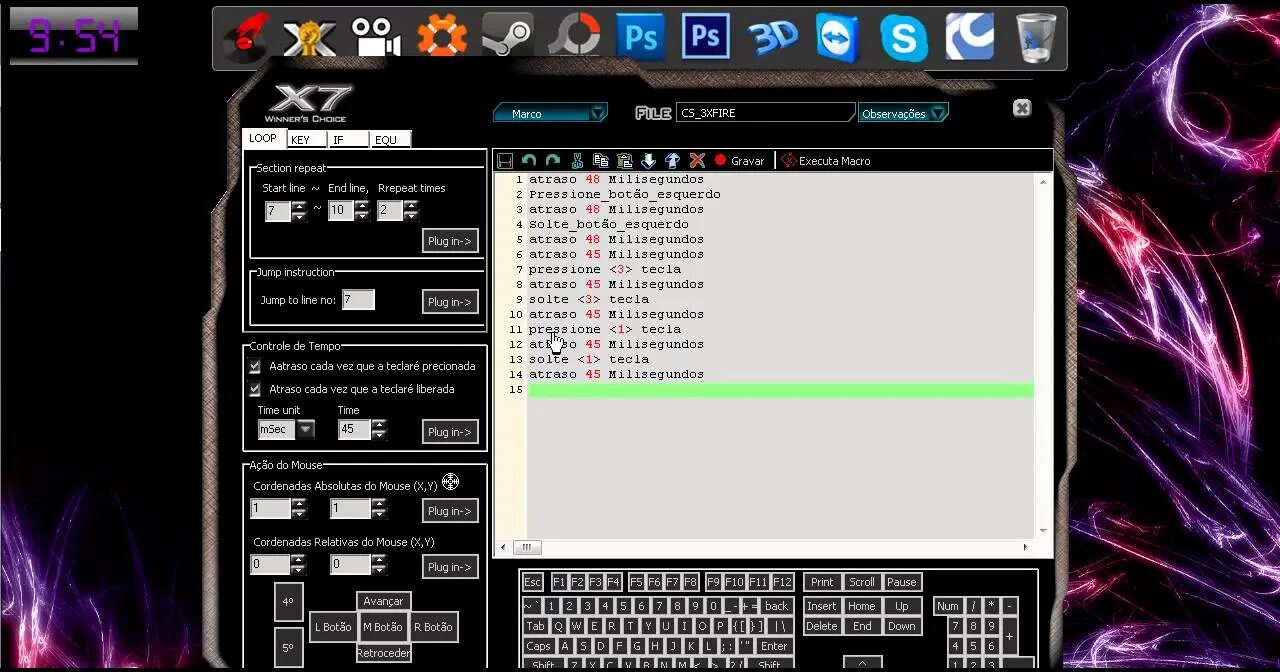The height and width of the screenshot is (672, 1280).
Task: Click the Retroceder mouse button
Action: [x=383, y=653]
